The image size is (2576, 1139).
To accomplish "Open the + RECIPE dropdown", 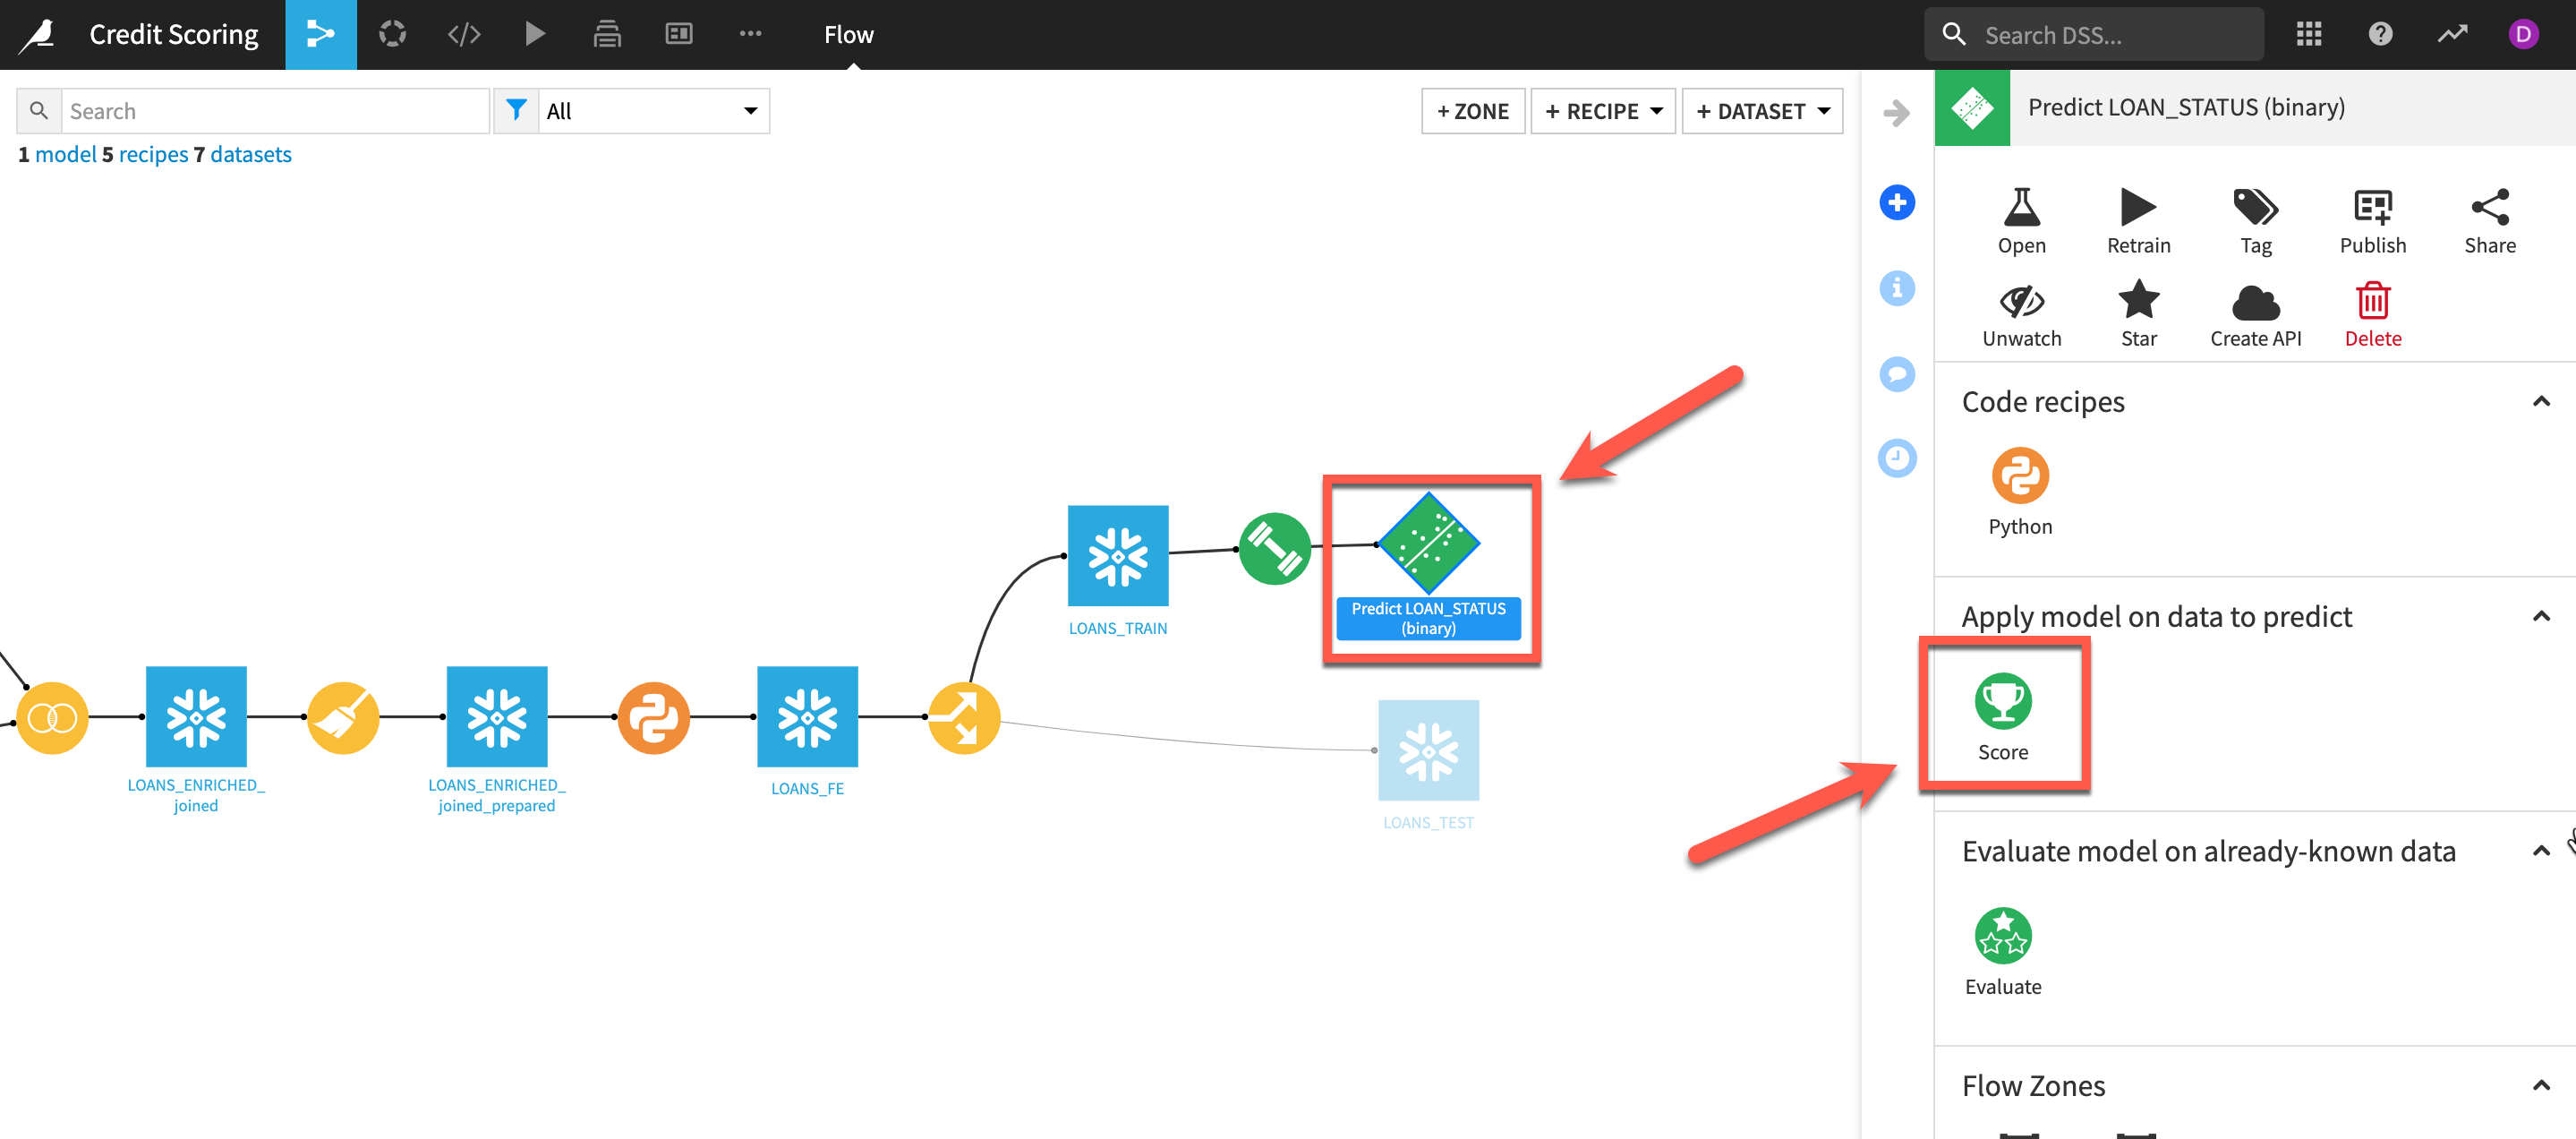I will click(1602, 111).
